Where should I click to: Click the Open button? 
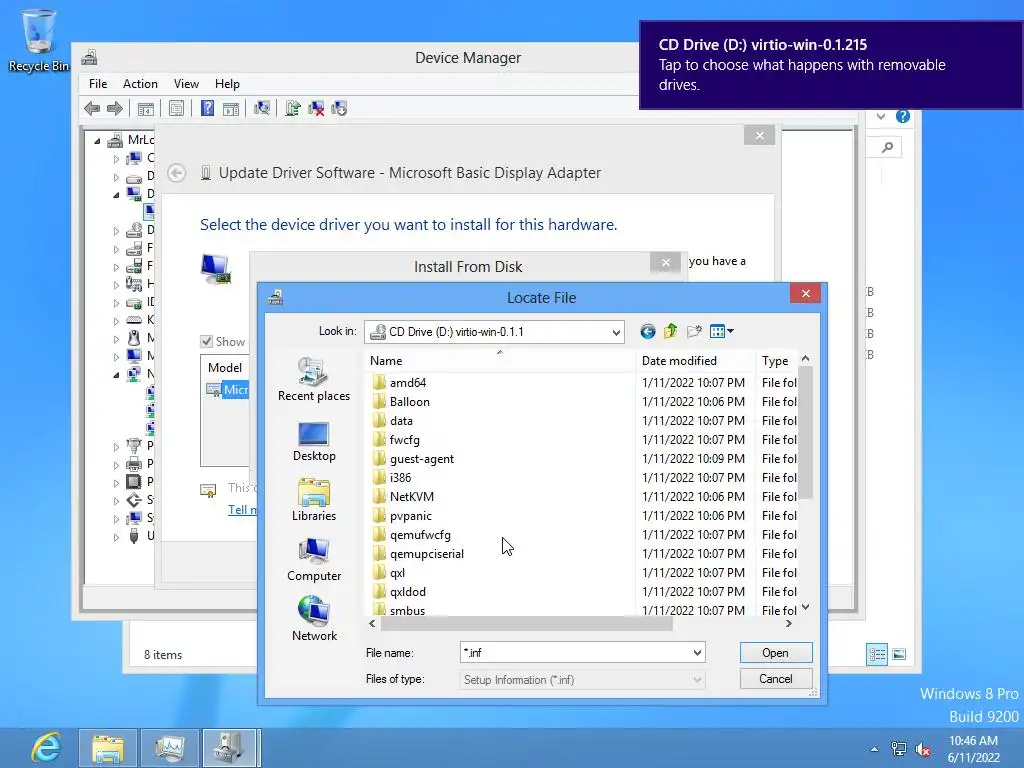coord(775,652)
